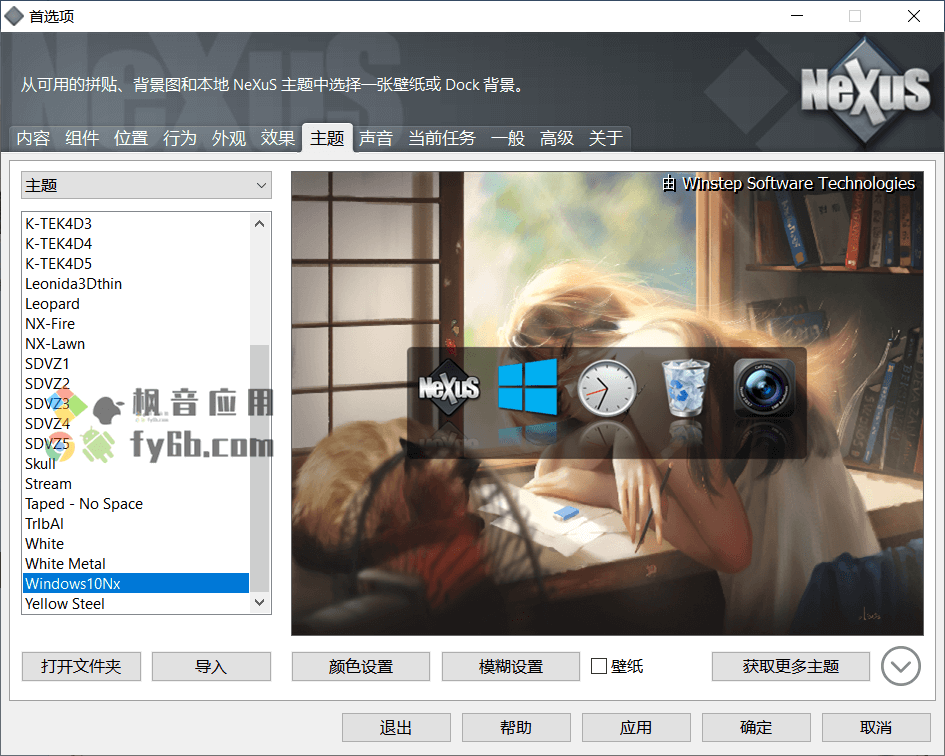Select the Stream theme
945x756 pixels.
(136, 484)
